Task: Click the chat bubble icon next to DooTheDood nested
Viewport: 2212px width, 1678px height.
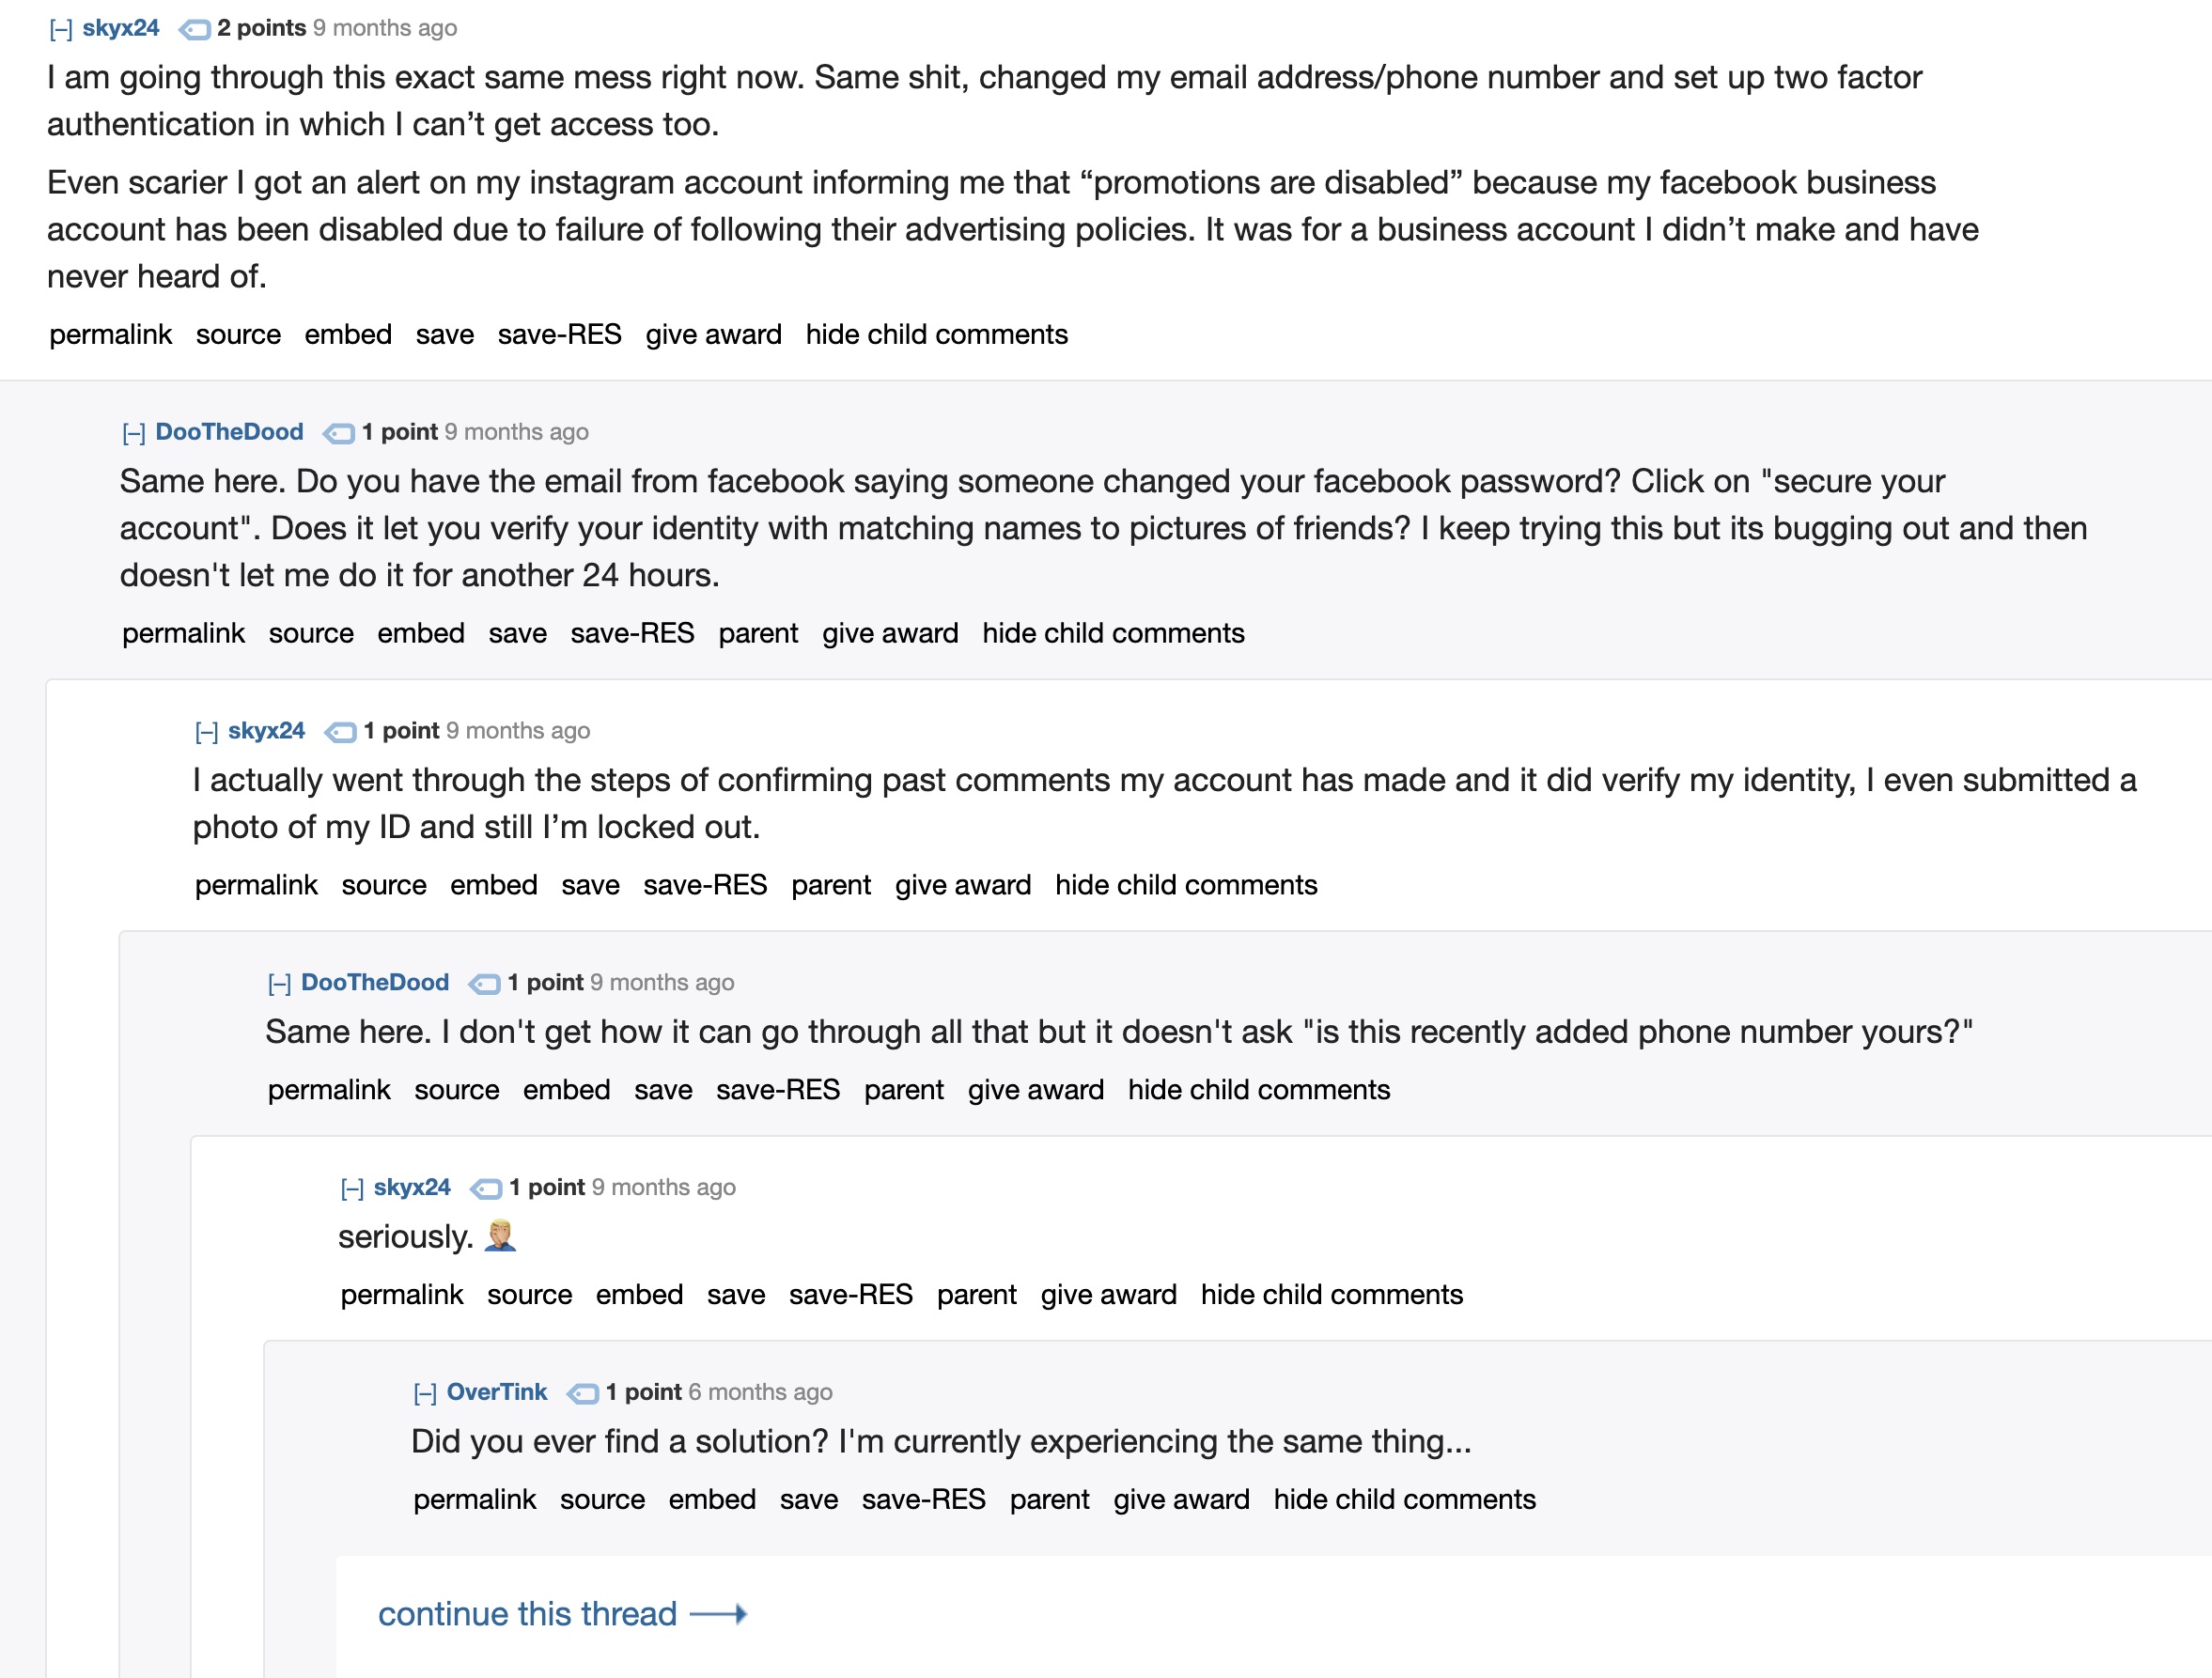Action: click(483, 982)
